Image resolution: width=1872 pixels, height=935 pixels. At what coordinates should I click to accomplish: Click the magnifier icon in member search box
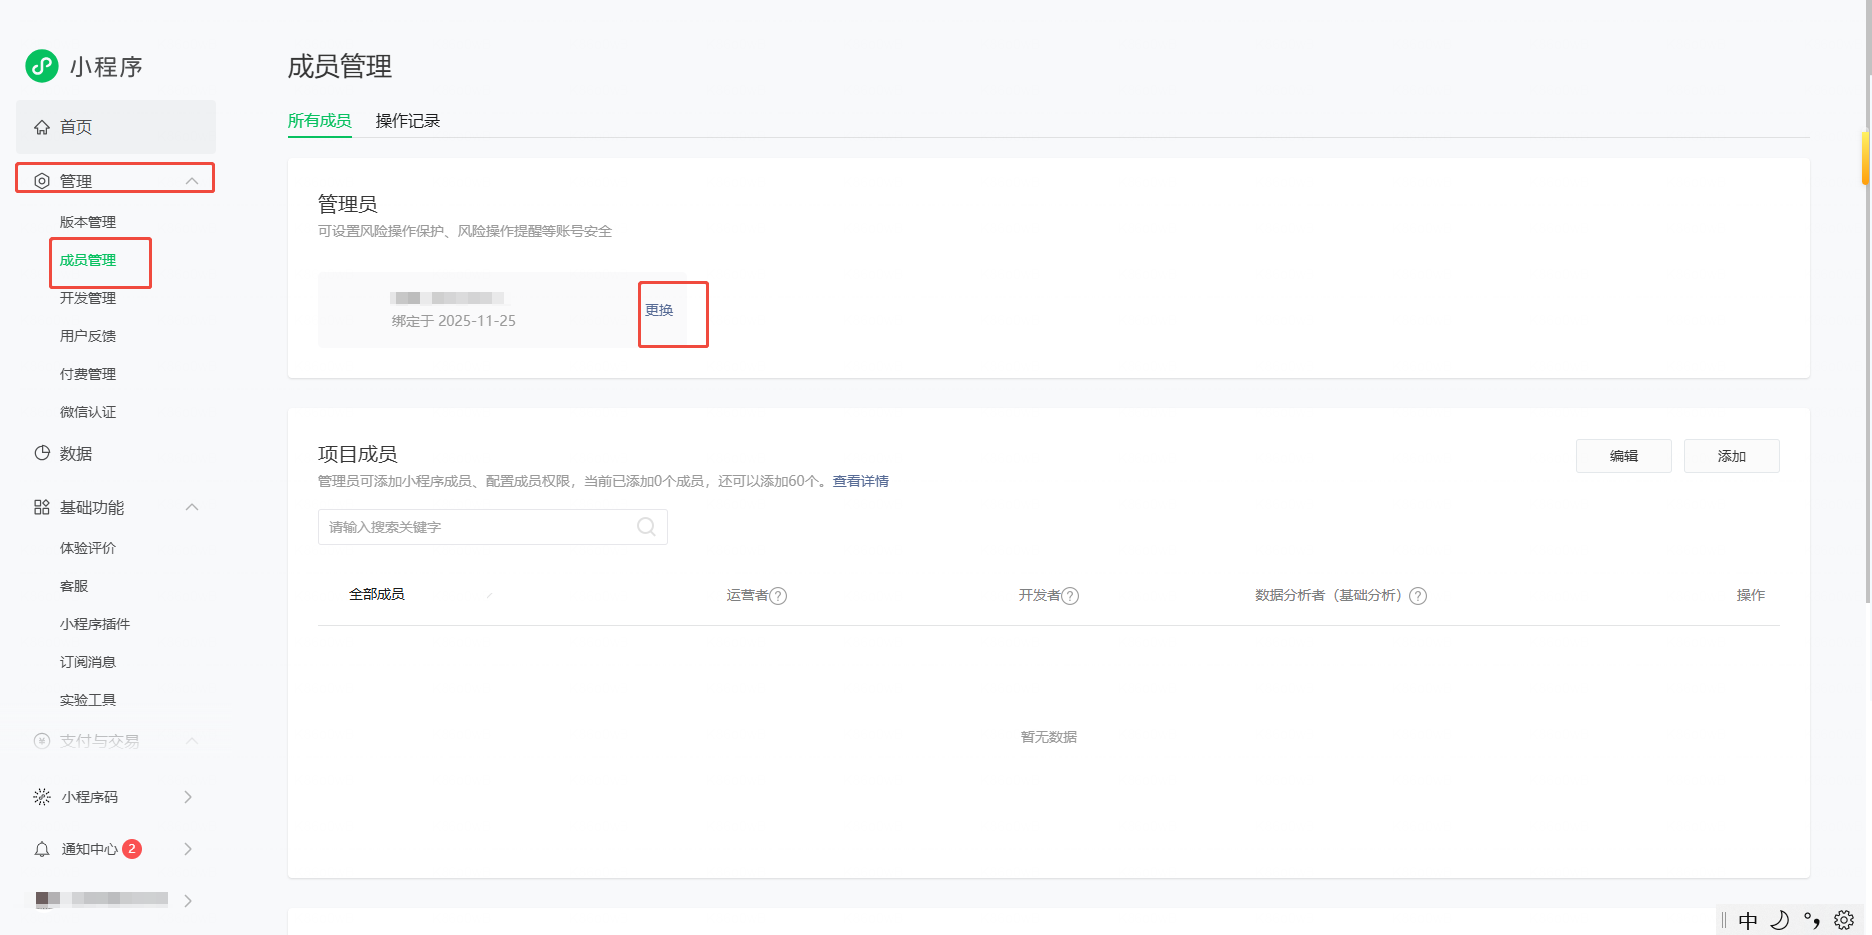point(645,526)
